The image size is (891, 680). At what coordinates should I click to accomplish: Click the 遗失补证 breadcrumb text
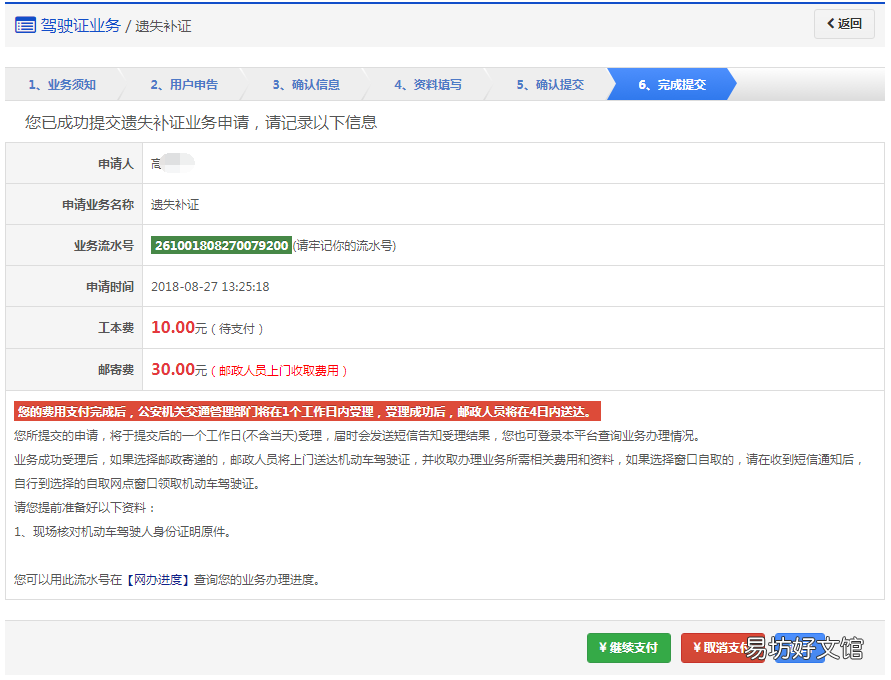point(163,26)
